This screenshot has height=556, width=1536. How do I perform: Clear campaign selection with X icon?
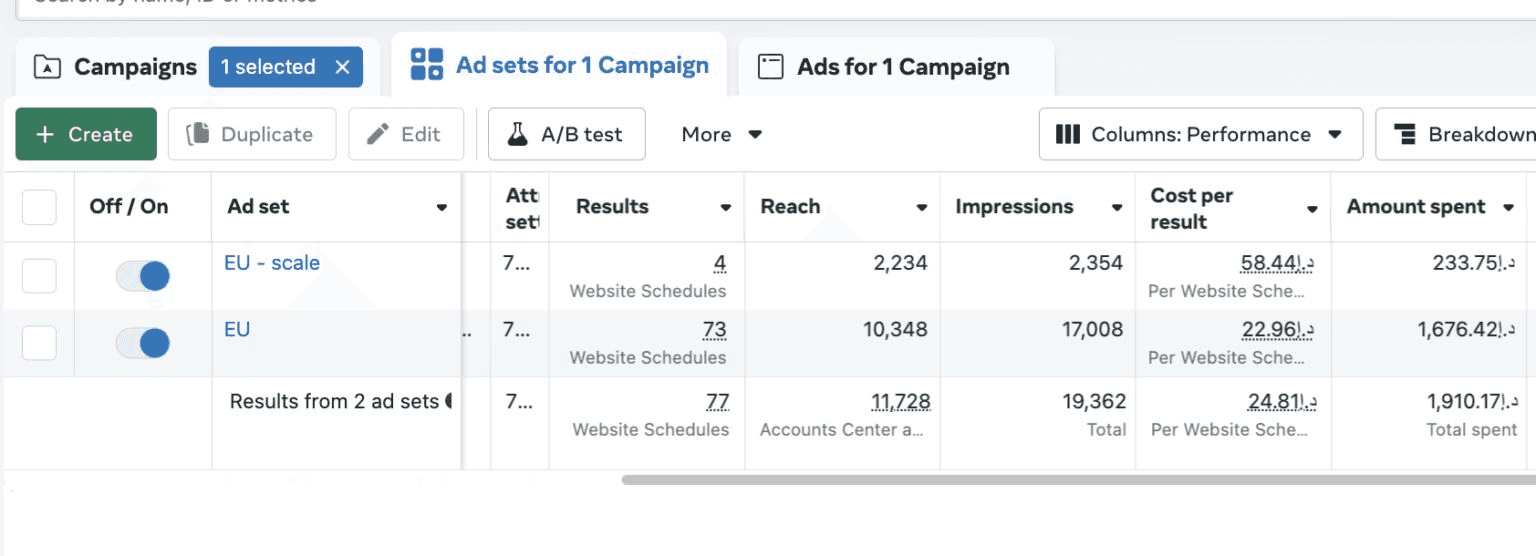click(342, 67)
